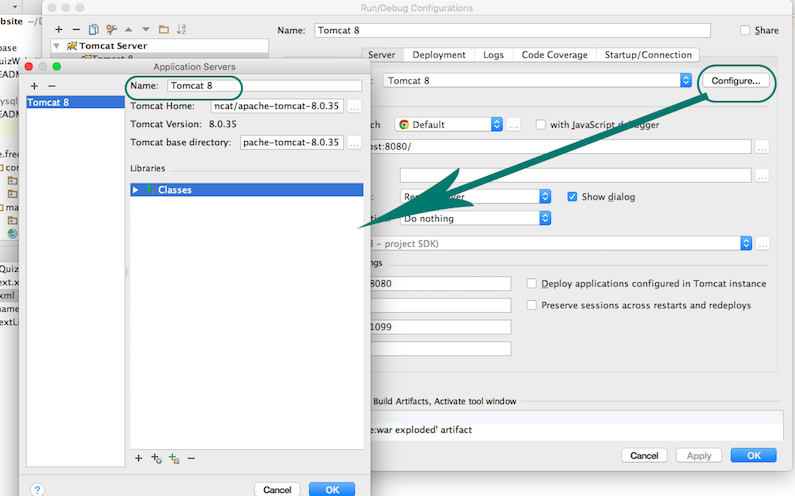This screenshot has height=496, width=795.
Task: Expand the Classes library node
Action: (135, 190)
